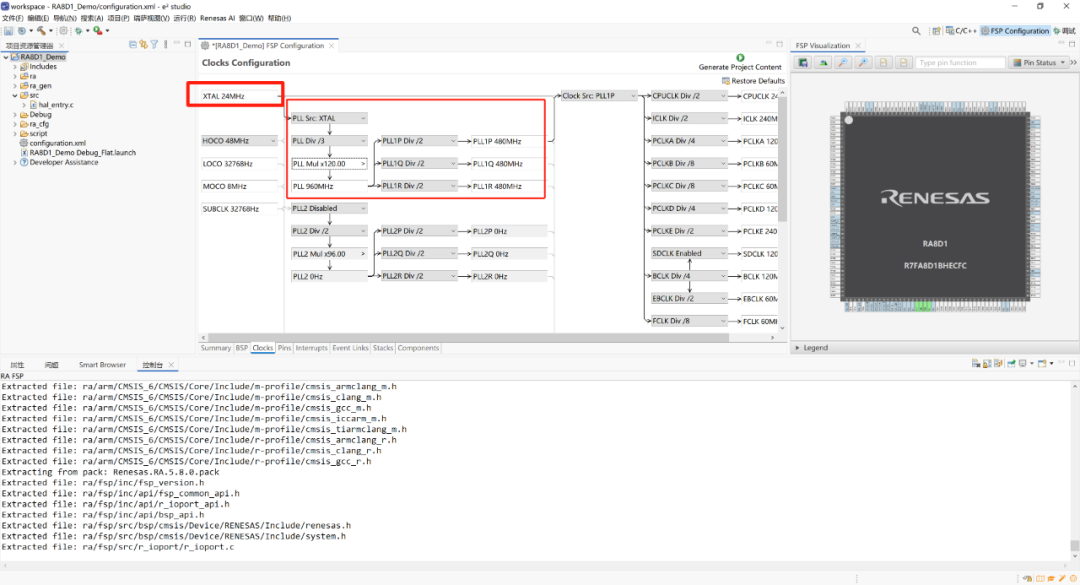Click the RENESAS RA8D1 chip package view
The height and width of the screenshot is (585, 1080).
935,206
